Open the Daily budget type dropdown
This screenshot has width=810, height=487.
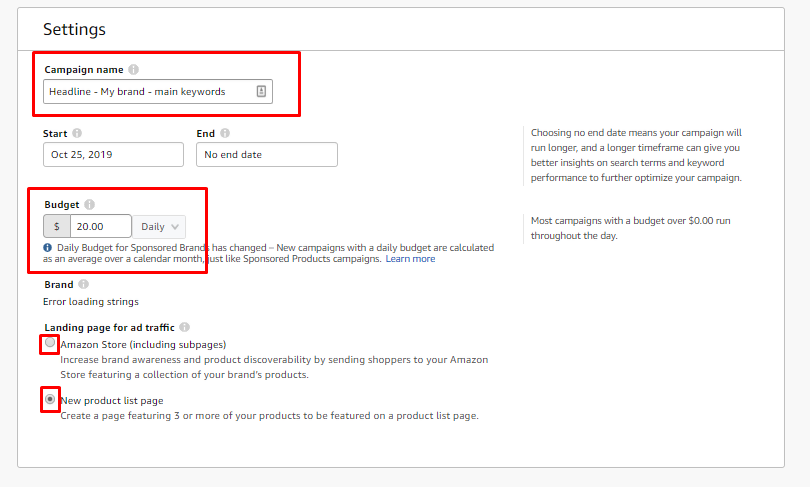[x=159, y=227]
